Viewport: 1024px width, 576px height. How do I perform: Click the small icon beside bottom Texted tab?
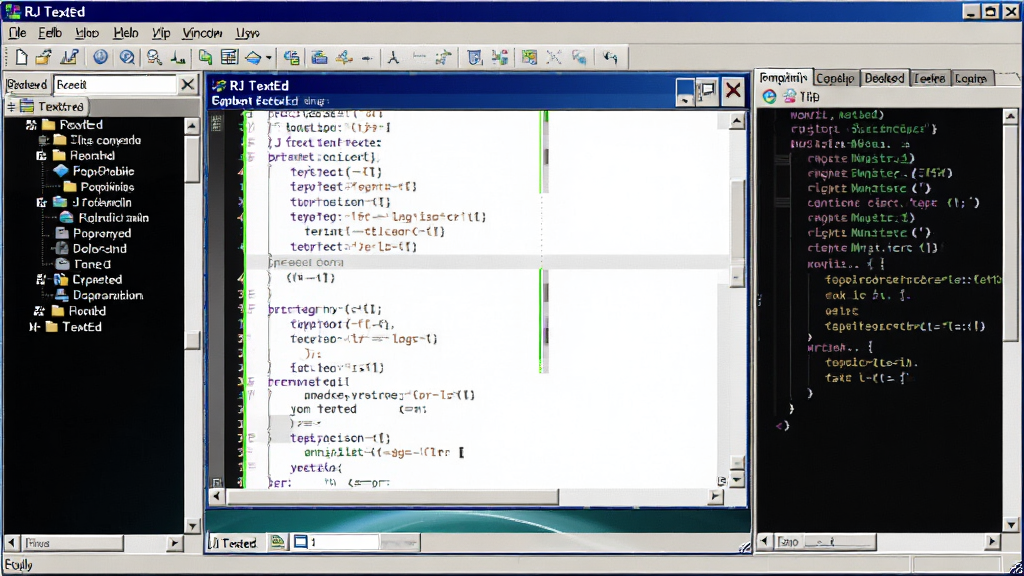click(x=278, y=542)
